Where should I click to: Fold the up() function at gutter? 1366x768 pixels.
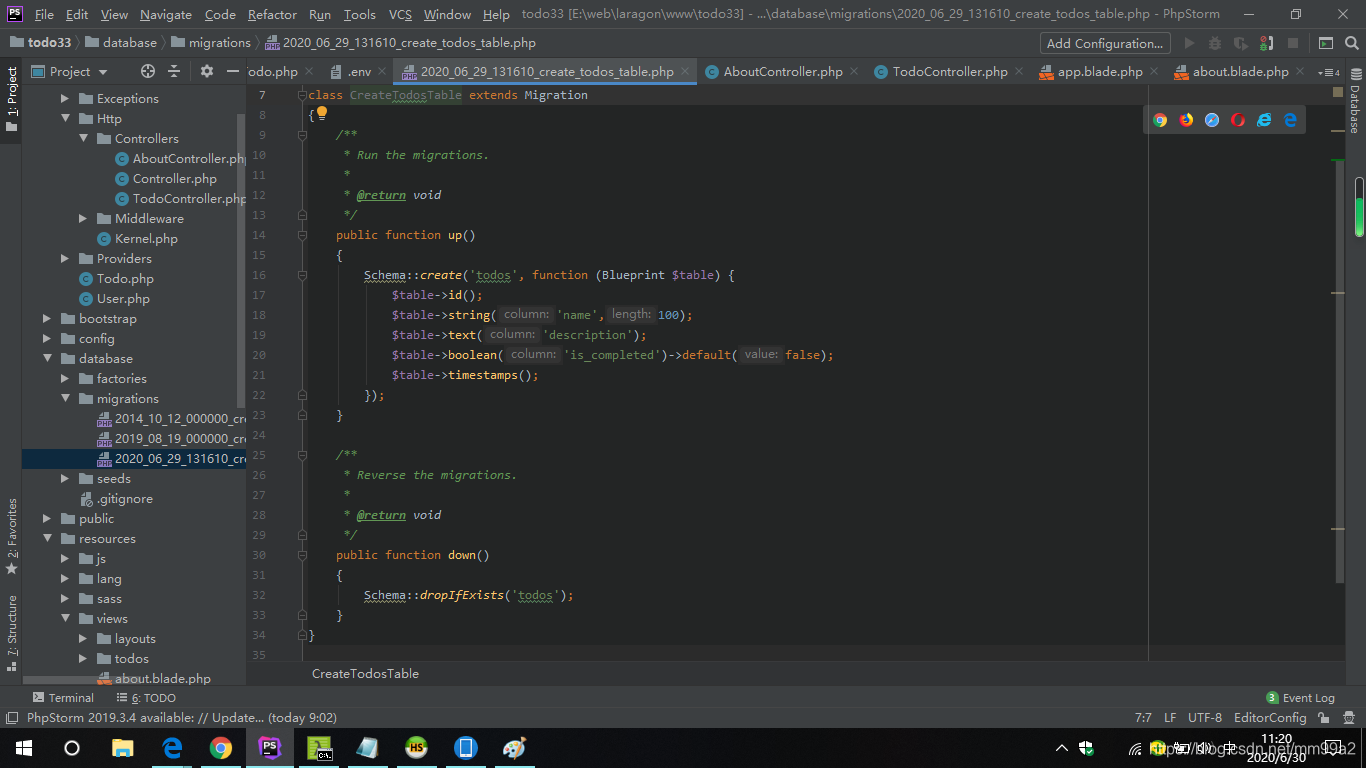click(302, 235)
